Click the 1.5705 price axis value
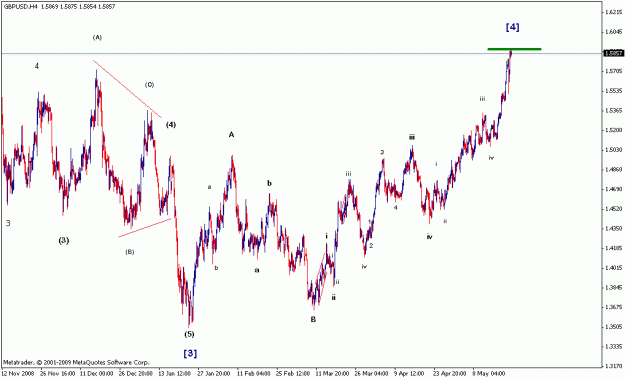625x378 pixels. click(x=614, y=71)
